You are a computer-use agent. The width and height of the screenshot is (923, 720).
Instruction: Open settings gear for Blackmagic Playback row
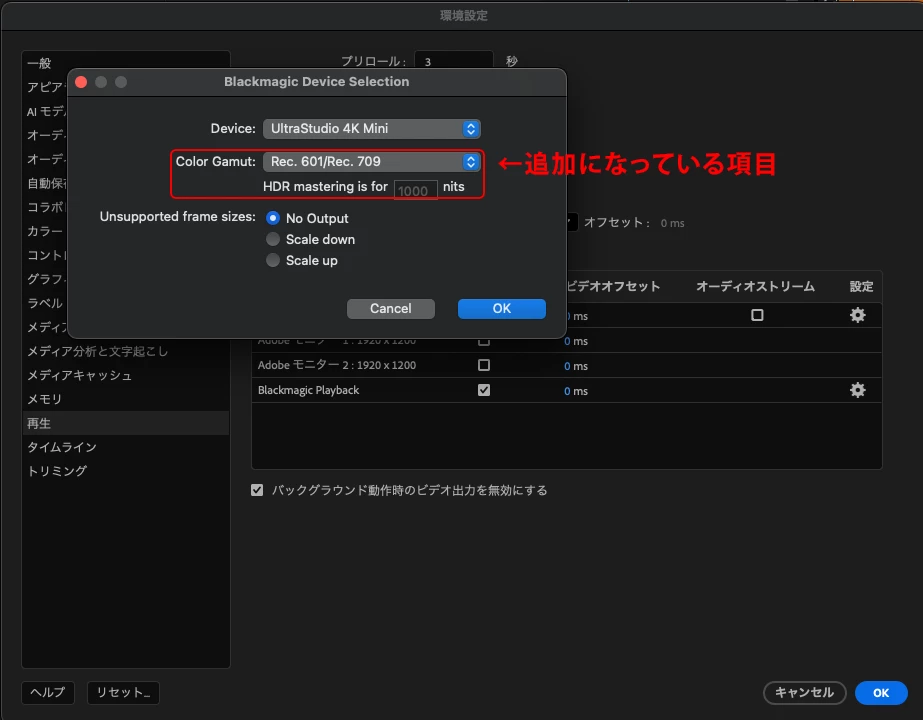(857, 390)
